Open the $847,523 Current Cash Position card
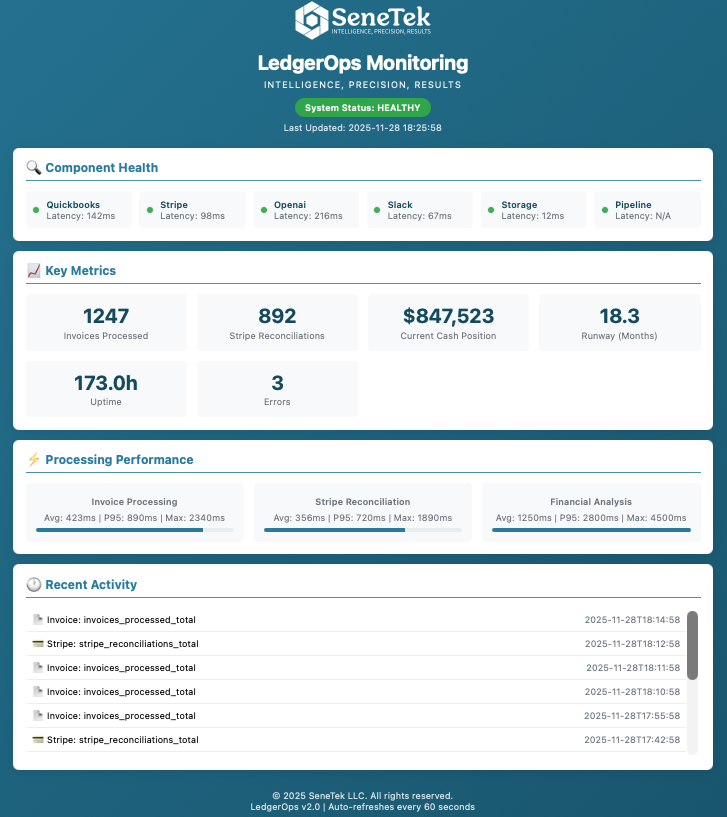 point(448,322)
